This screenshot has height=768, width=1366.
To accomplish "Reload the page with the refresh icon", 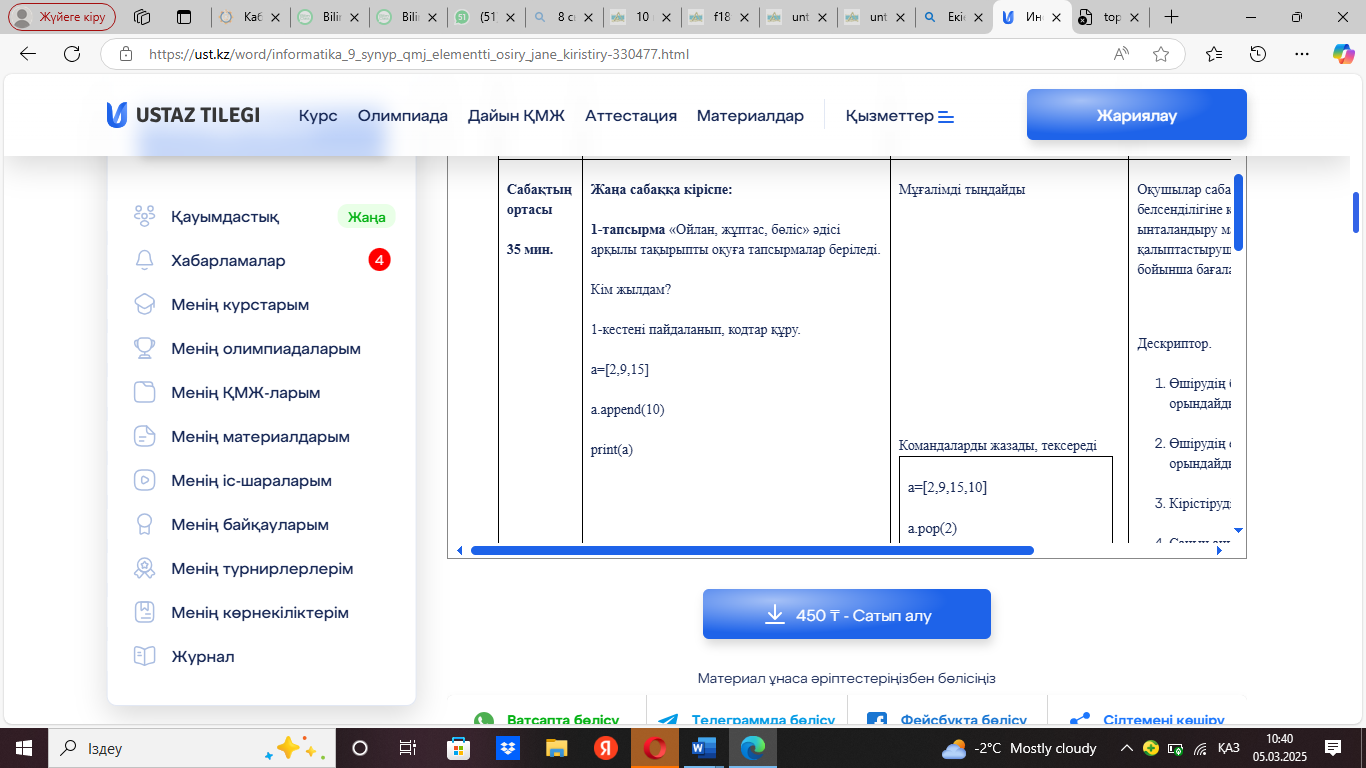I will coord(72,54).
